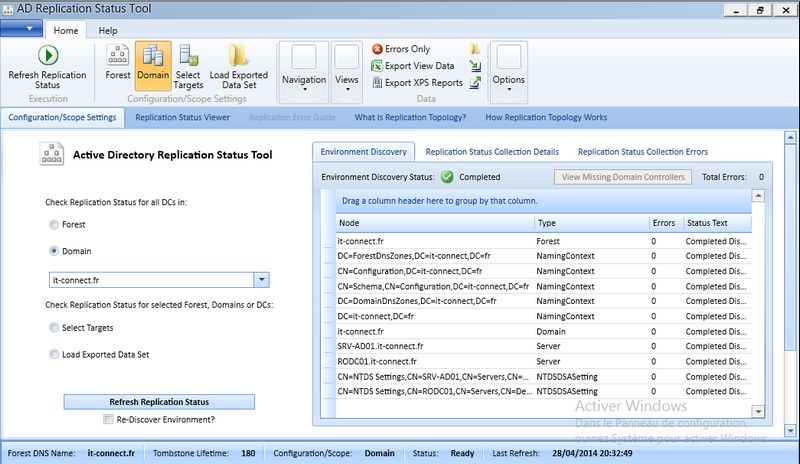800x464 pixels.
Task: Toggle the Errors Only filter
Action: pyautogui.click(x=400, y=49)
